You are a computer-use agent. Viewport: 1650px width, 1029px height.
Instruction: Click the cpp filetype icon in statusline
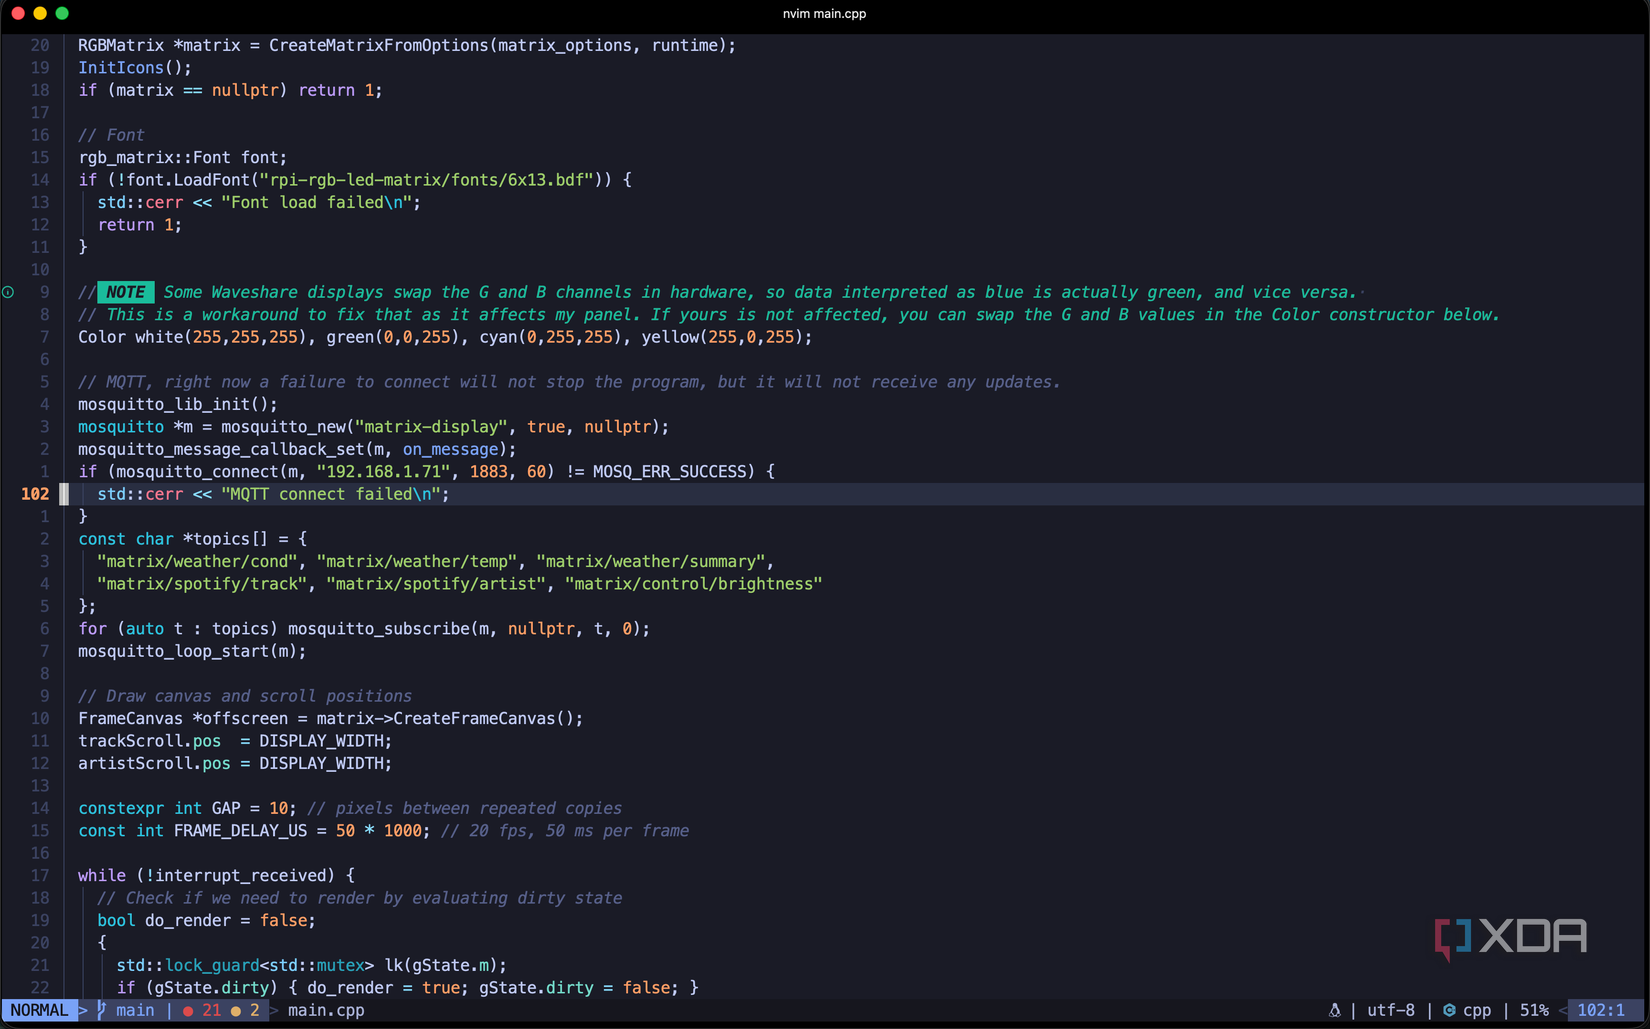coord(1449,1010)
